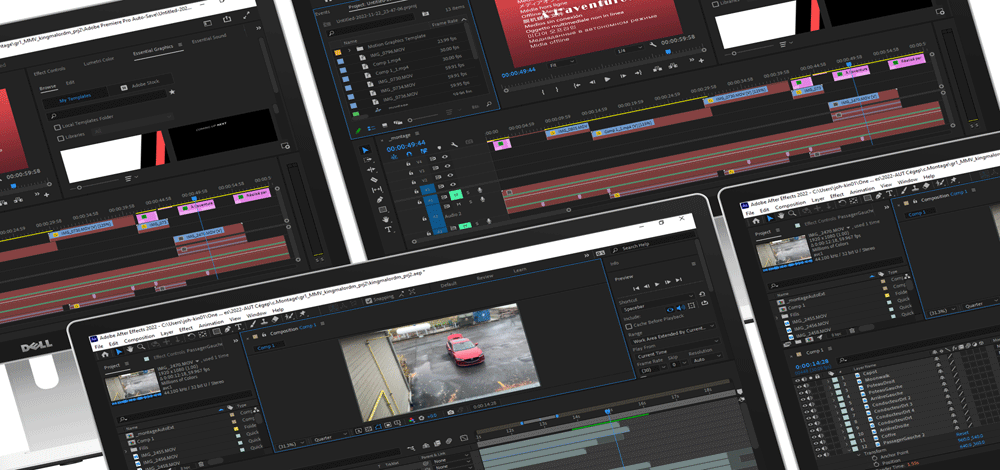This screenshot has width=1000, height=470.
Task: Open (31.3%) magnification dropdown in bottom After Effects
Action: point(291,444)
